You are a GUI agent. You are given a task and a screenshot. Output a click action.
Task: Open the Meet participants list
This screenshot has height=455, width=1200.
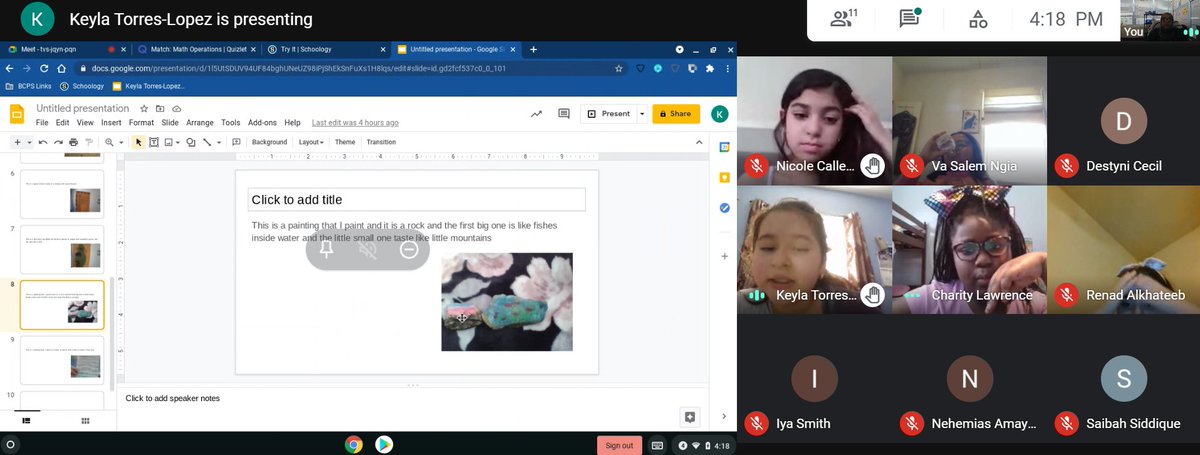coord(845,19)
